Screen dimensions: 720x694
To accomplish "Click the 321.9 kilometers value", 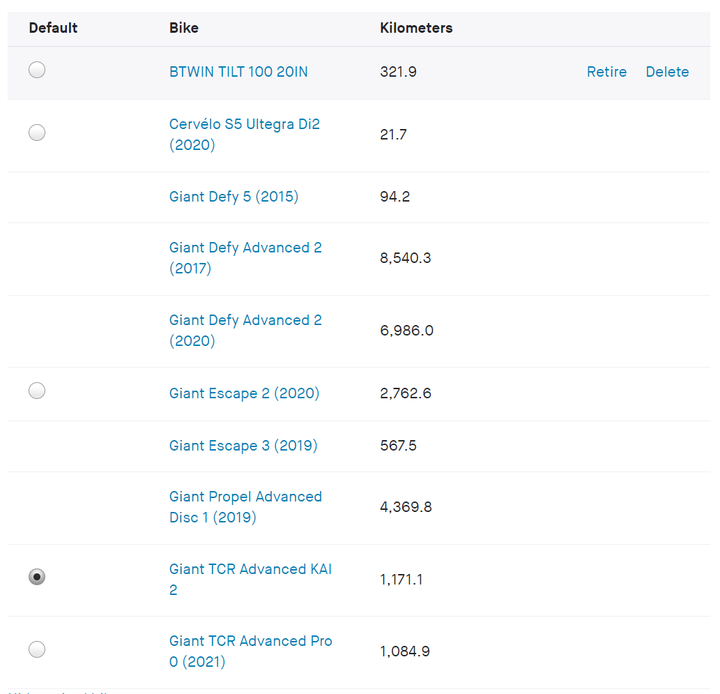I will pos(398,72).
